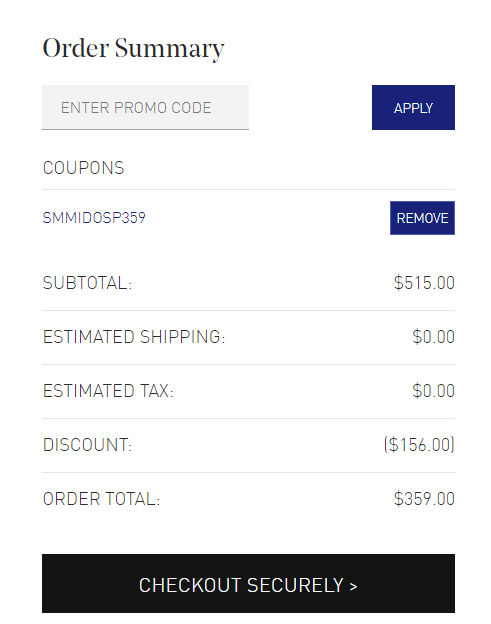This screenshot has height=624, width=491.
Task: Click the Subtotal label
Action: [87, 283]
